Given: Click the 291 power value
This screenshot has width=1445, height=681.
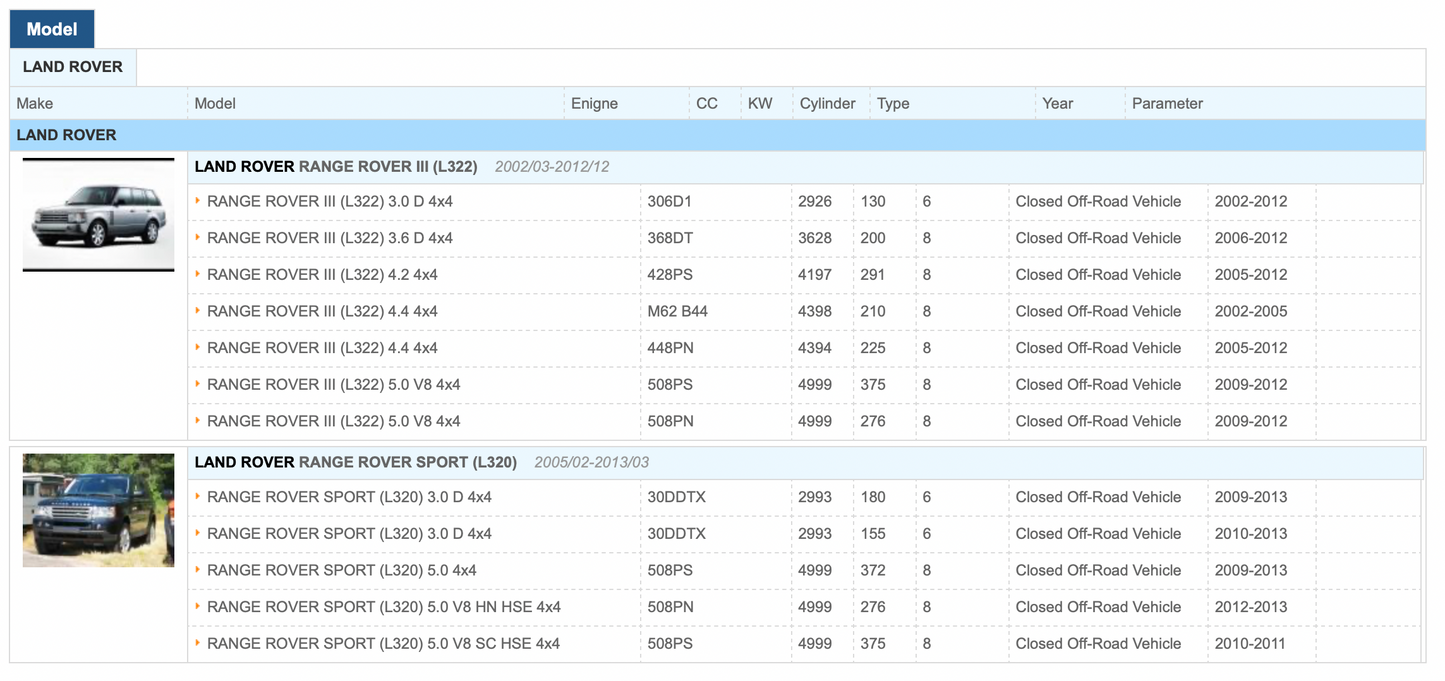Looking at the screenshot, I should coord(873,274).
